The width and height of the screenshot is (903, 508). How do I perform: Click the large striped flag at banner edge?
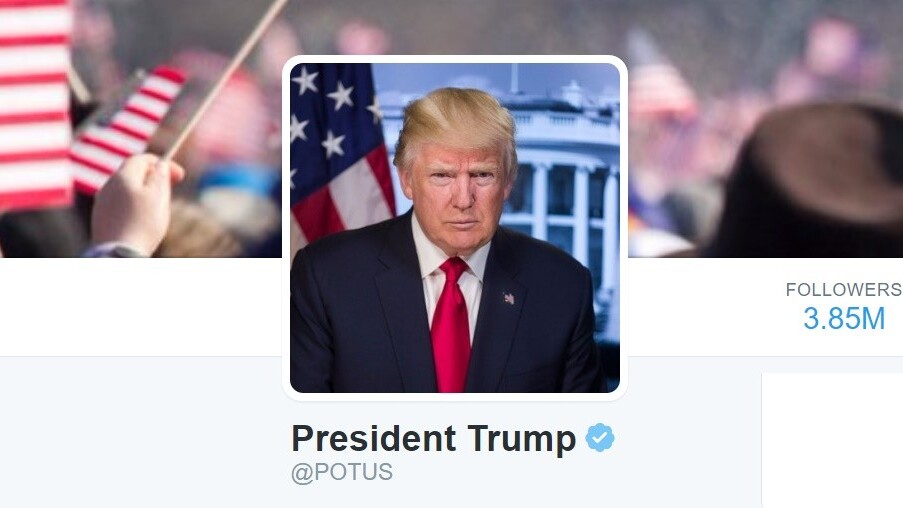pyautogui.click(x=36, y=104)
